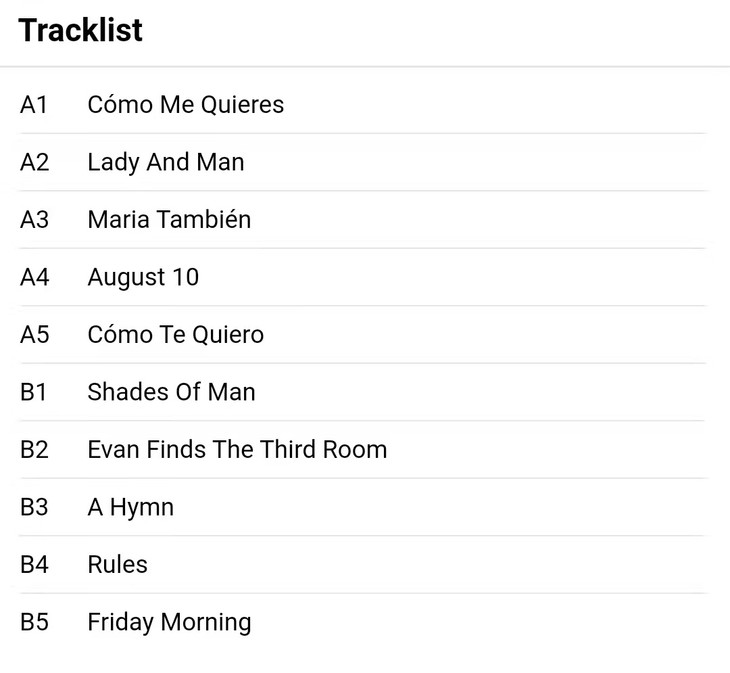
Task: Click the A3 track position
Action: coord(34,220)
